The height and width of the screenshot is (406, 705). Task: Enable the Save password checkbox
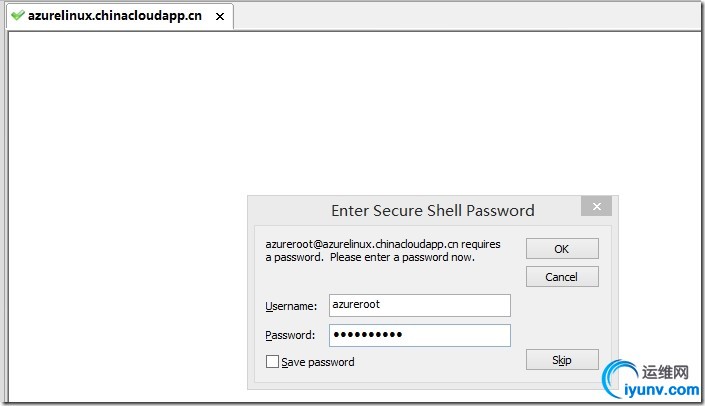point(272,362)
